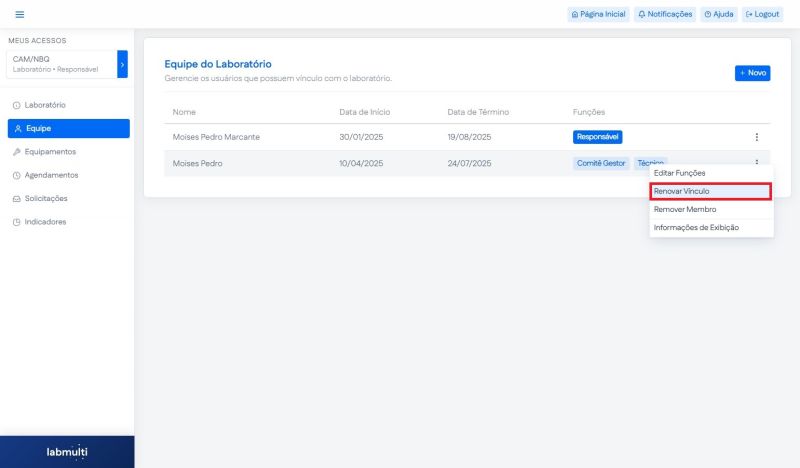Viewport: 800px width, 468px height.
Task: Click the + Novo button
Action: tap(752, 73)
